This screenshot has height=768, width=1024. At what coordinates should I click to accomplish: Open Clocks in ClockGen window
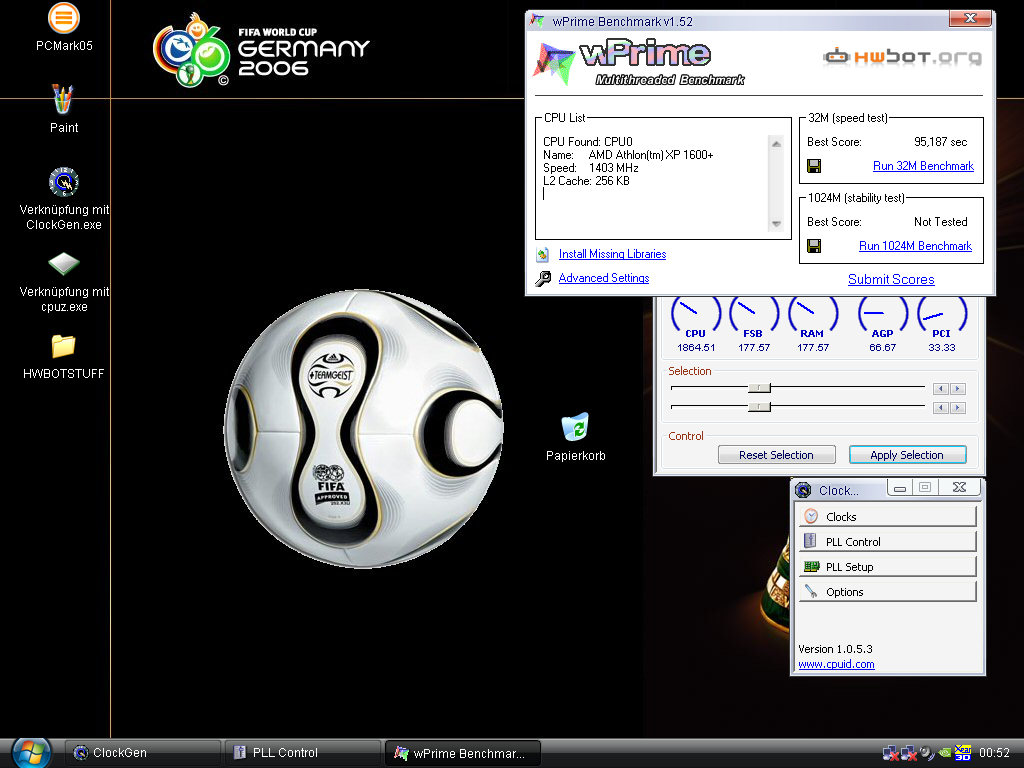[x=887, y=517]
